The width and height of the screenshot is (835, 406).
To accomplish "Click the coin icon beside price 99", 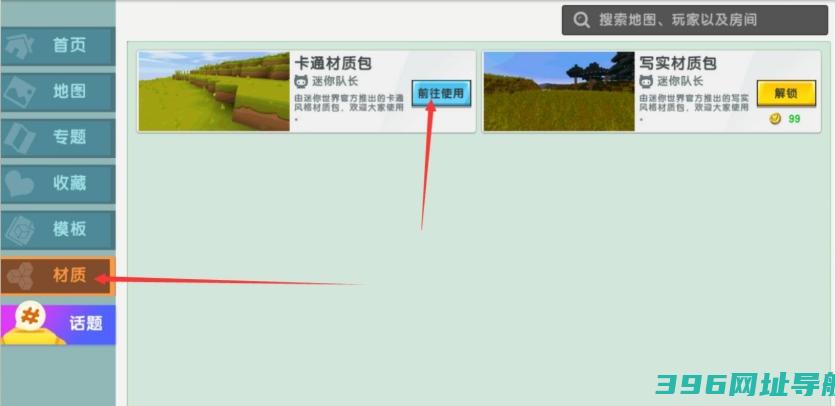I will [775, 119].
